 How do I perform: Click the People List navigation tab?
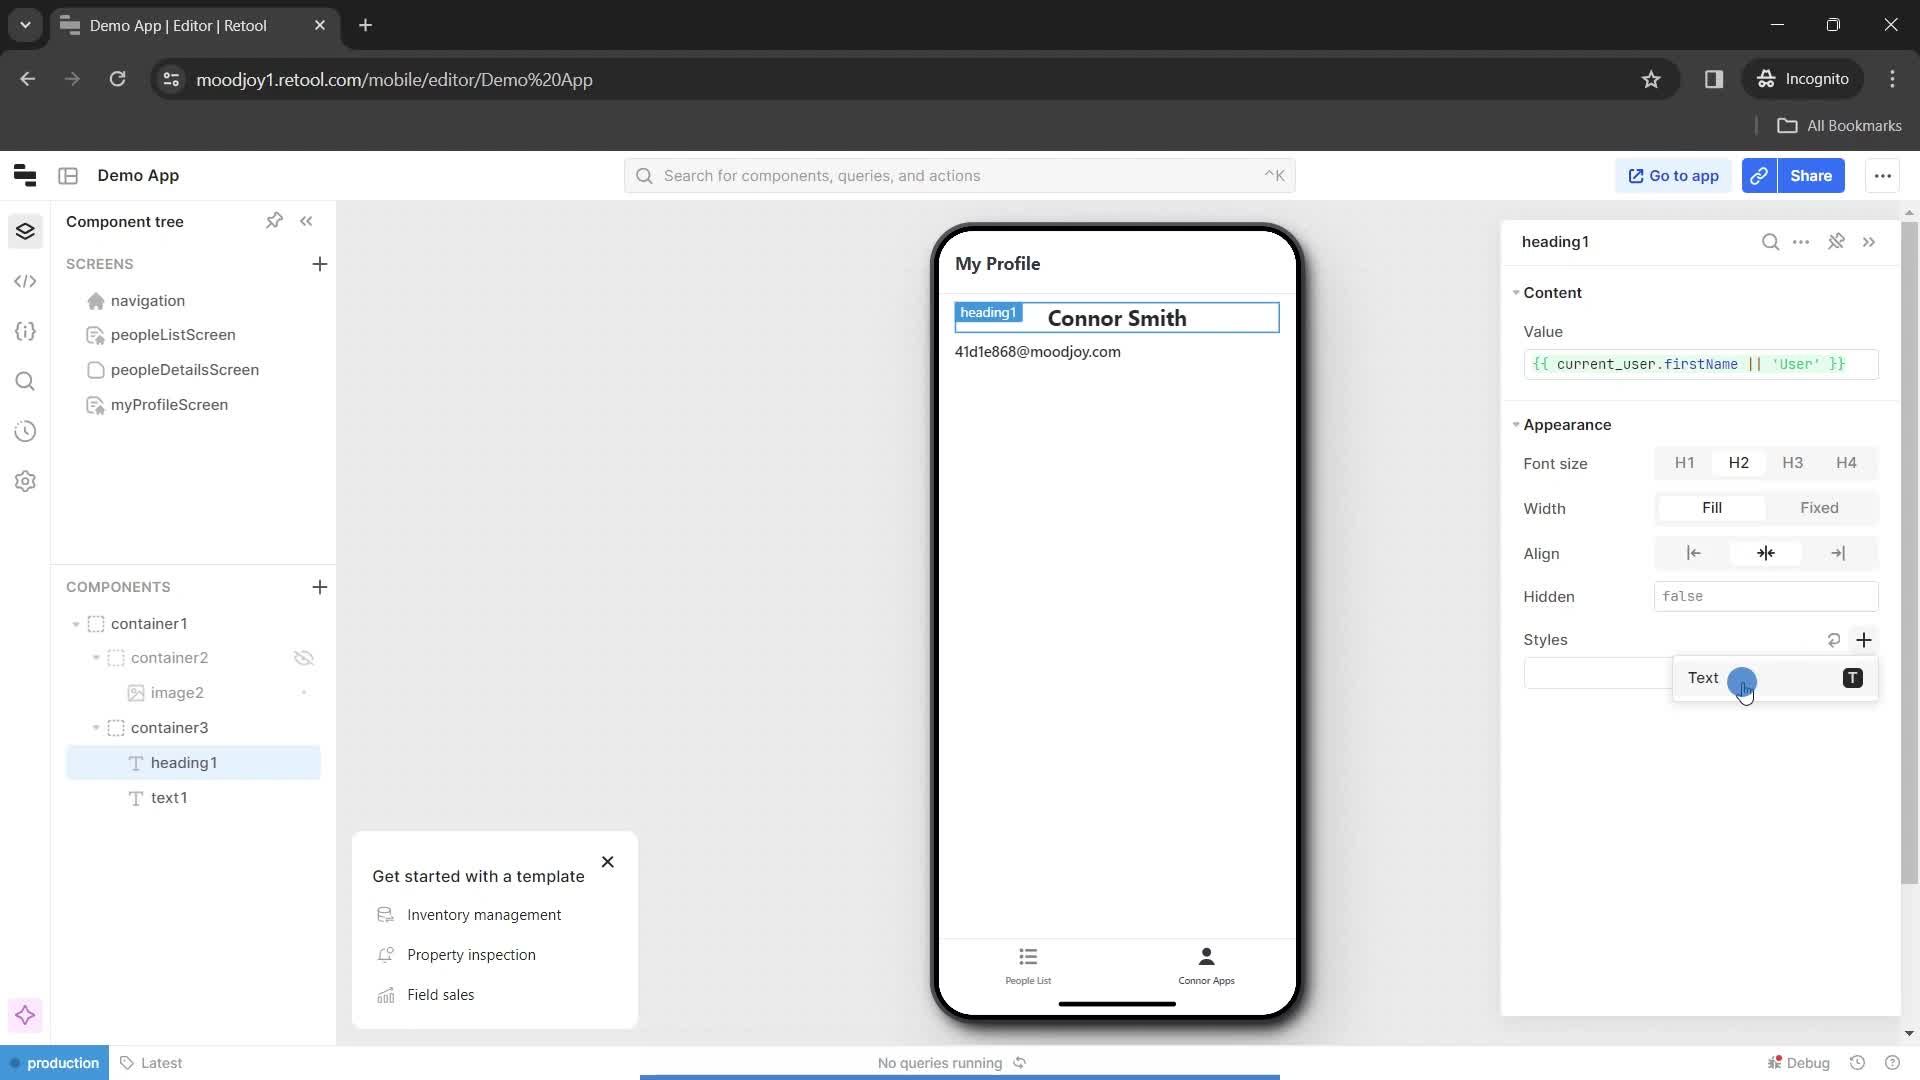pyautogui.click(x=1029, y=965)
